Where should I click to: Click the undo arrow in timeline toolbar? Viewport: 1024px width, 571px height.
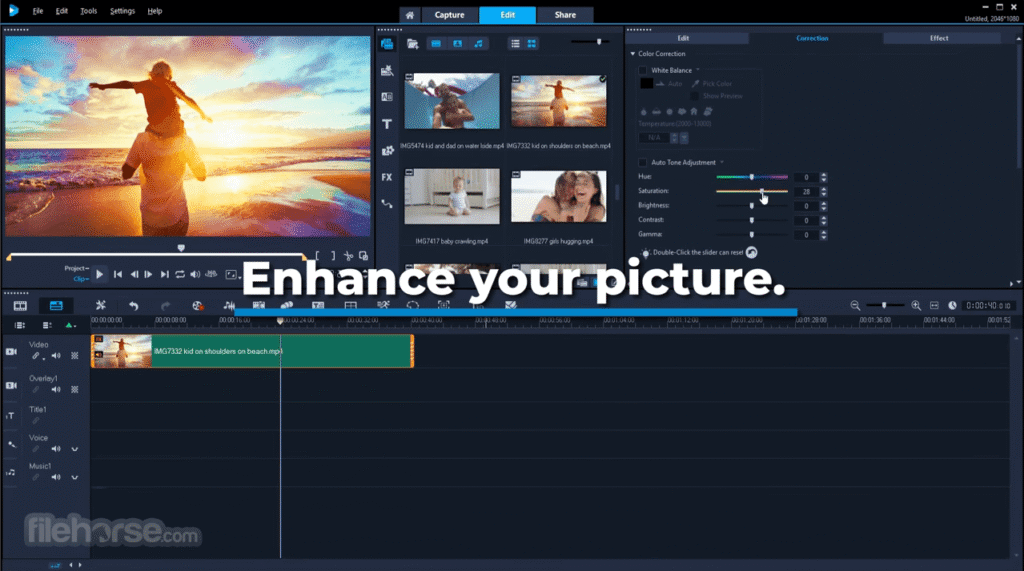[x=133, y=305]
